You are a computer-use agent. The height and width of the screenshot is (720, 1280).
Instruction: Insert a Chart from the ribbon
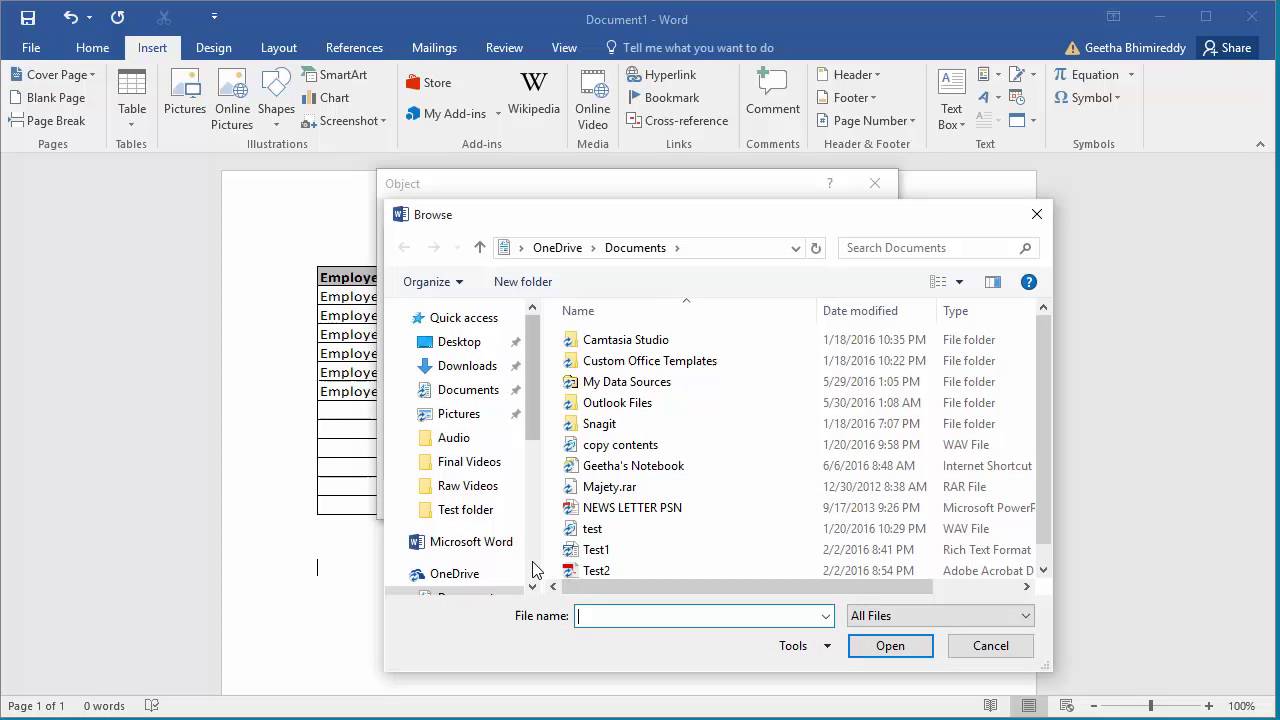point(326,98)
